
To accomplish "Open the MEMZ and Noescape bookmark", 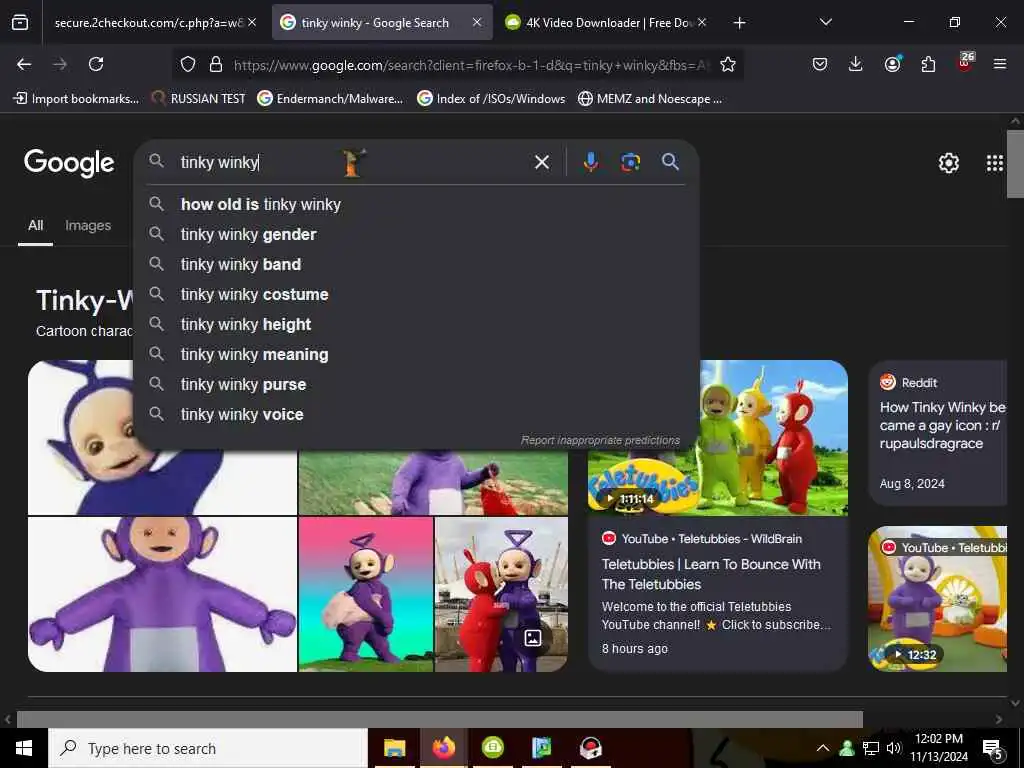I will click(x=650, y=99).
